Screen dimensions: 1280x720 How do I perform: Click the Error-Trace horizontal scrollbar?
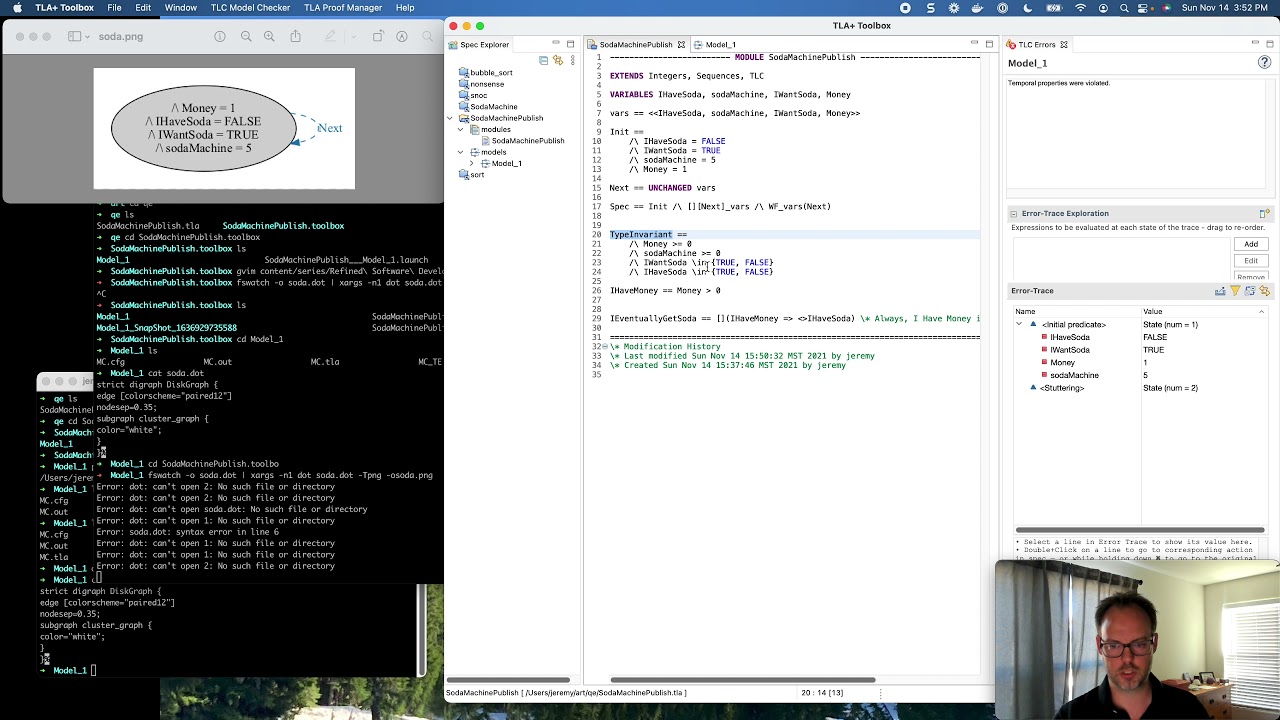point(1141,530)
